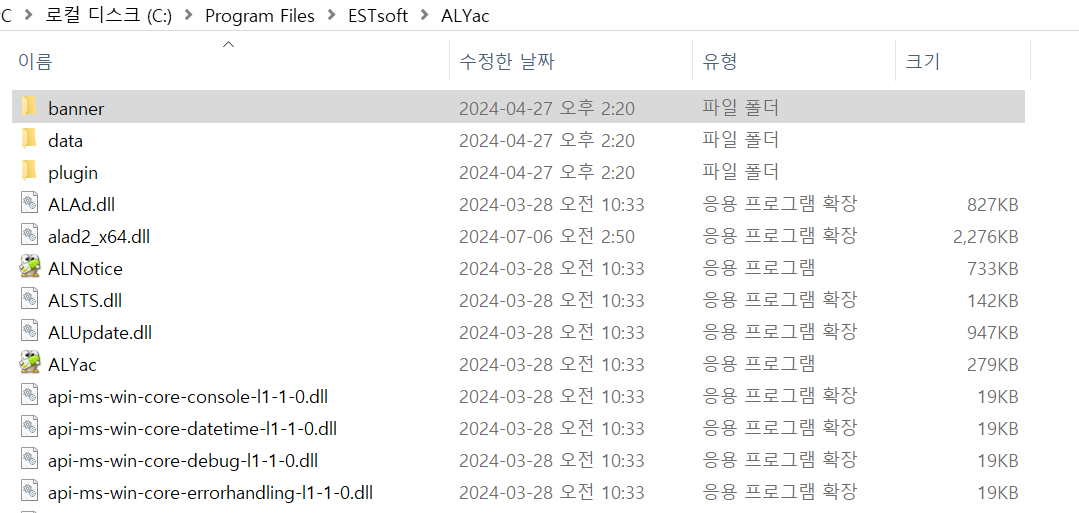This screenshot has height=513, width=1079.
Task: Click the ALUpdate.dll file icon
Action: 29,332
